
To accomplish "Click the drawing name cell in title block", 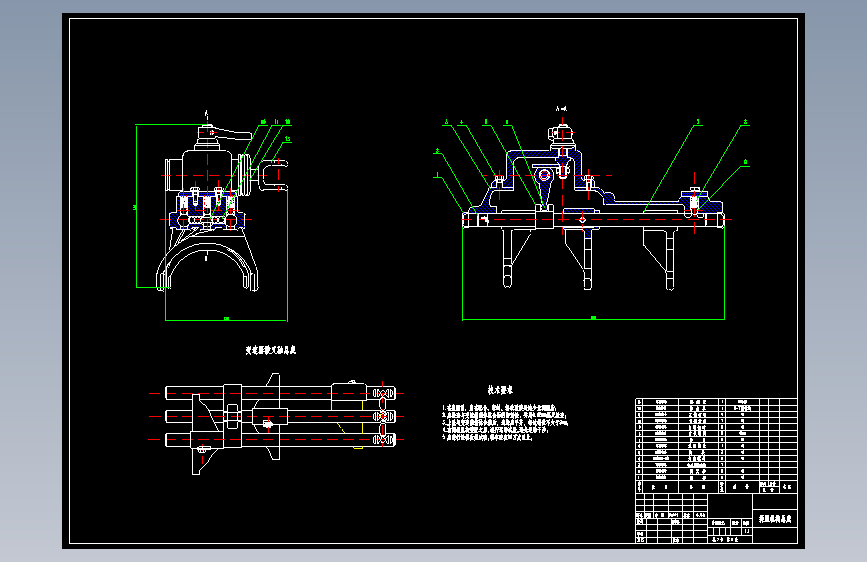I will [775, 519].
